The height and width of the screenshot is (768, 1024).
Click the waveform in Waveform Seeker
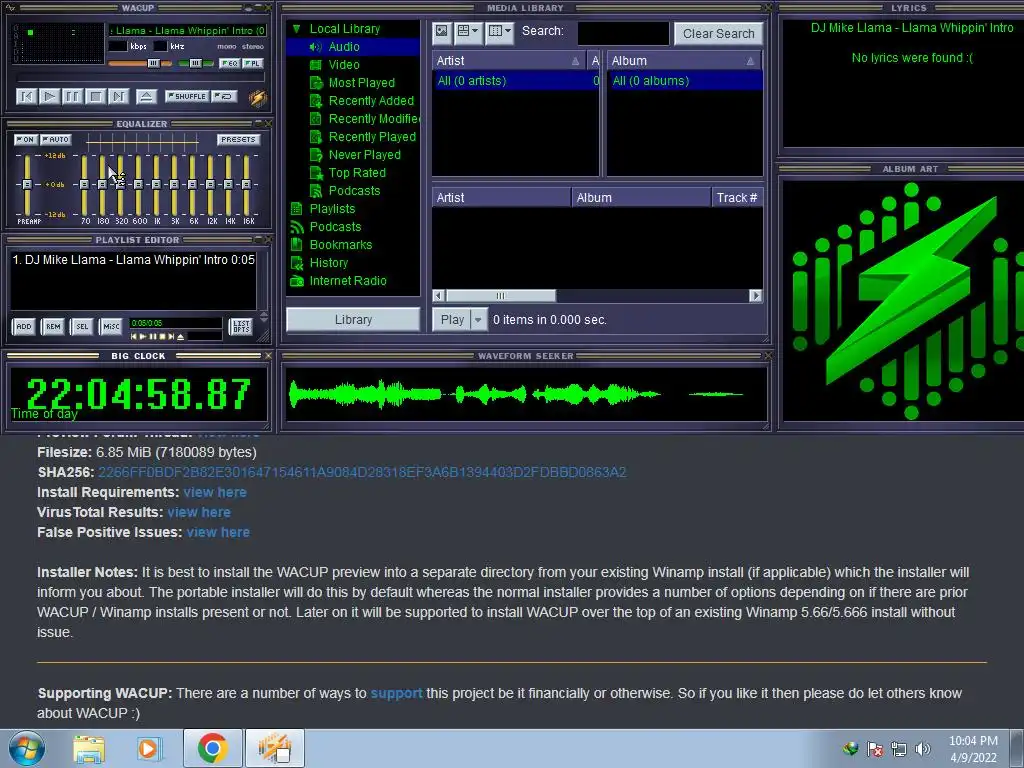(x=524, y=394)
